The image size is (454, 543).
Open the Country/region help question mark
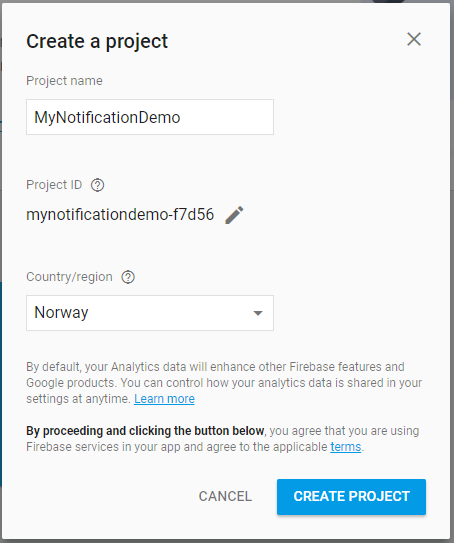pyautogui.click(x=128, y=277)
